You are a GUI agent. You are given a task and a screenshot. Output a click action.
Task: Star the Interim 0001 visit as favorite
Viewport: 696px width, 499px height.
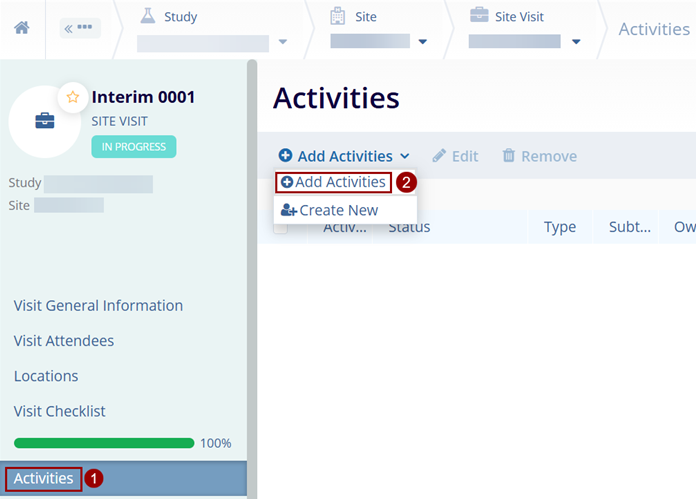coord(72,97)
